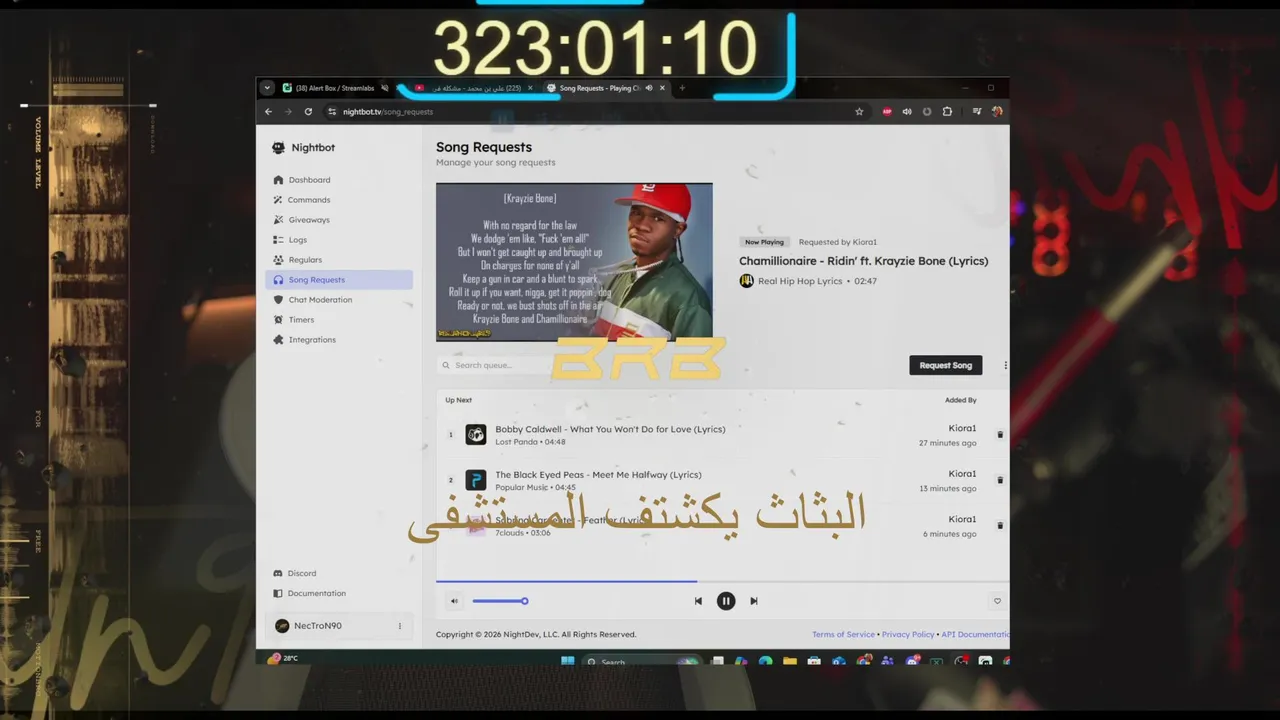Click the browser profile avatar

(x=997, y=112)
